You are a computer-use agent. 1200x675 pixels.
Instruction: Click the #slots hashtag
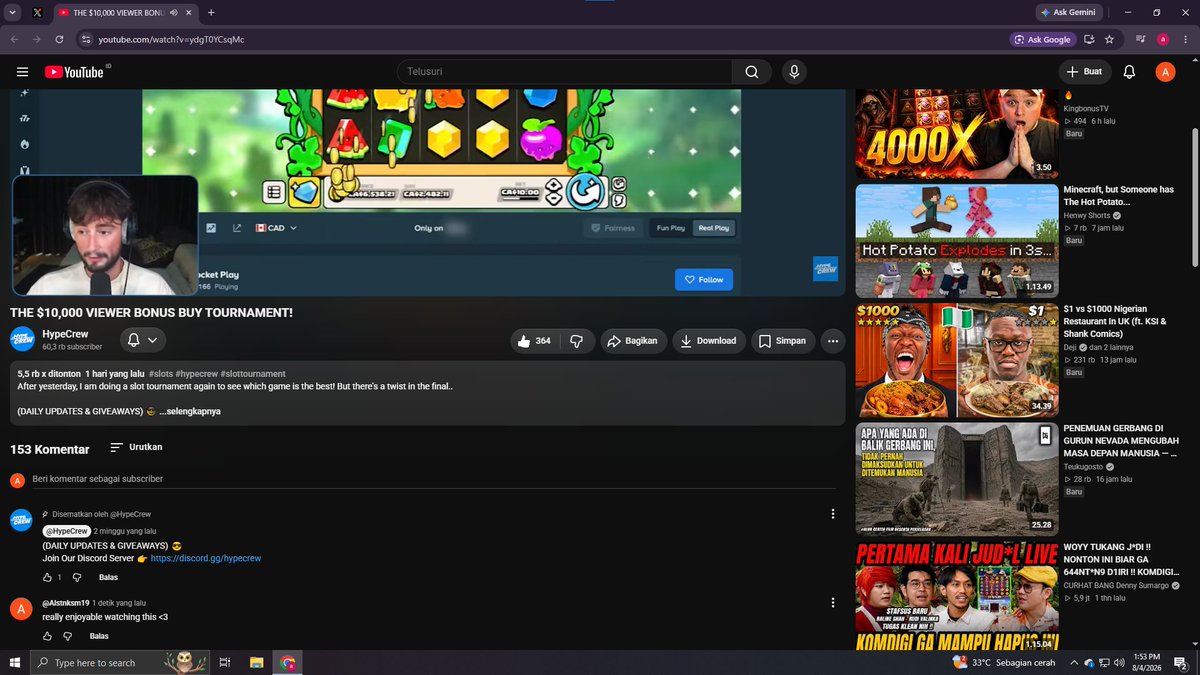click(x=160, y=374)
